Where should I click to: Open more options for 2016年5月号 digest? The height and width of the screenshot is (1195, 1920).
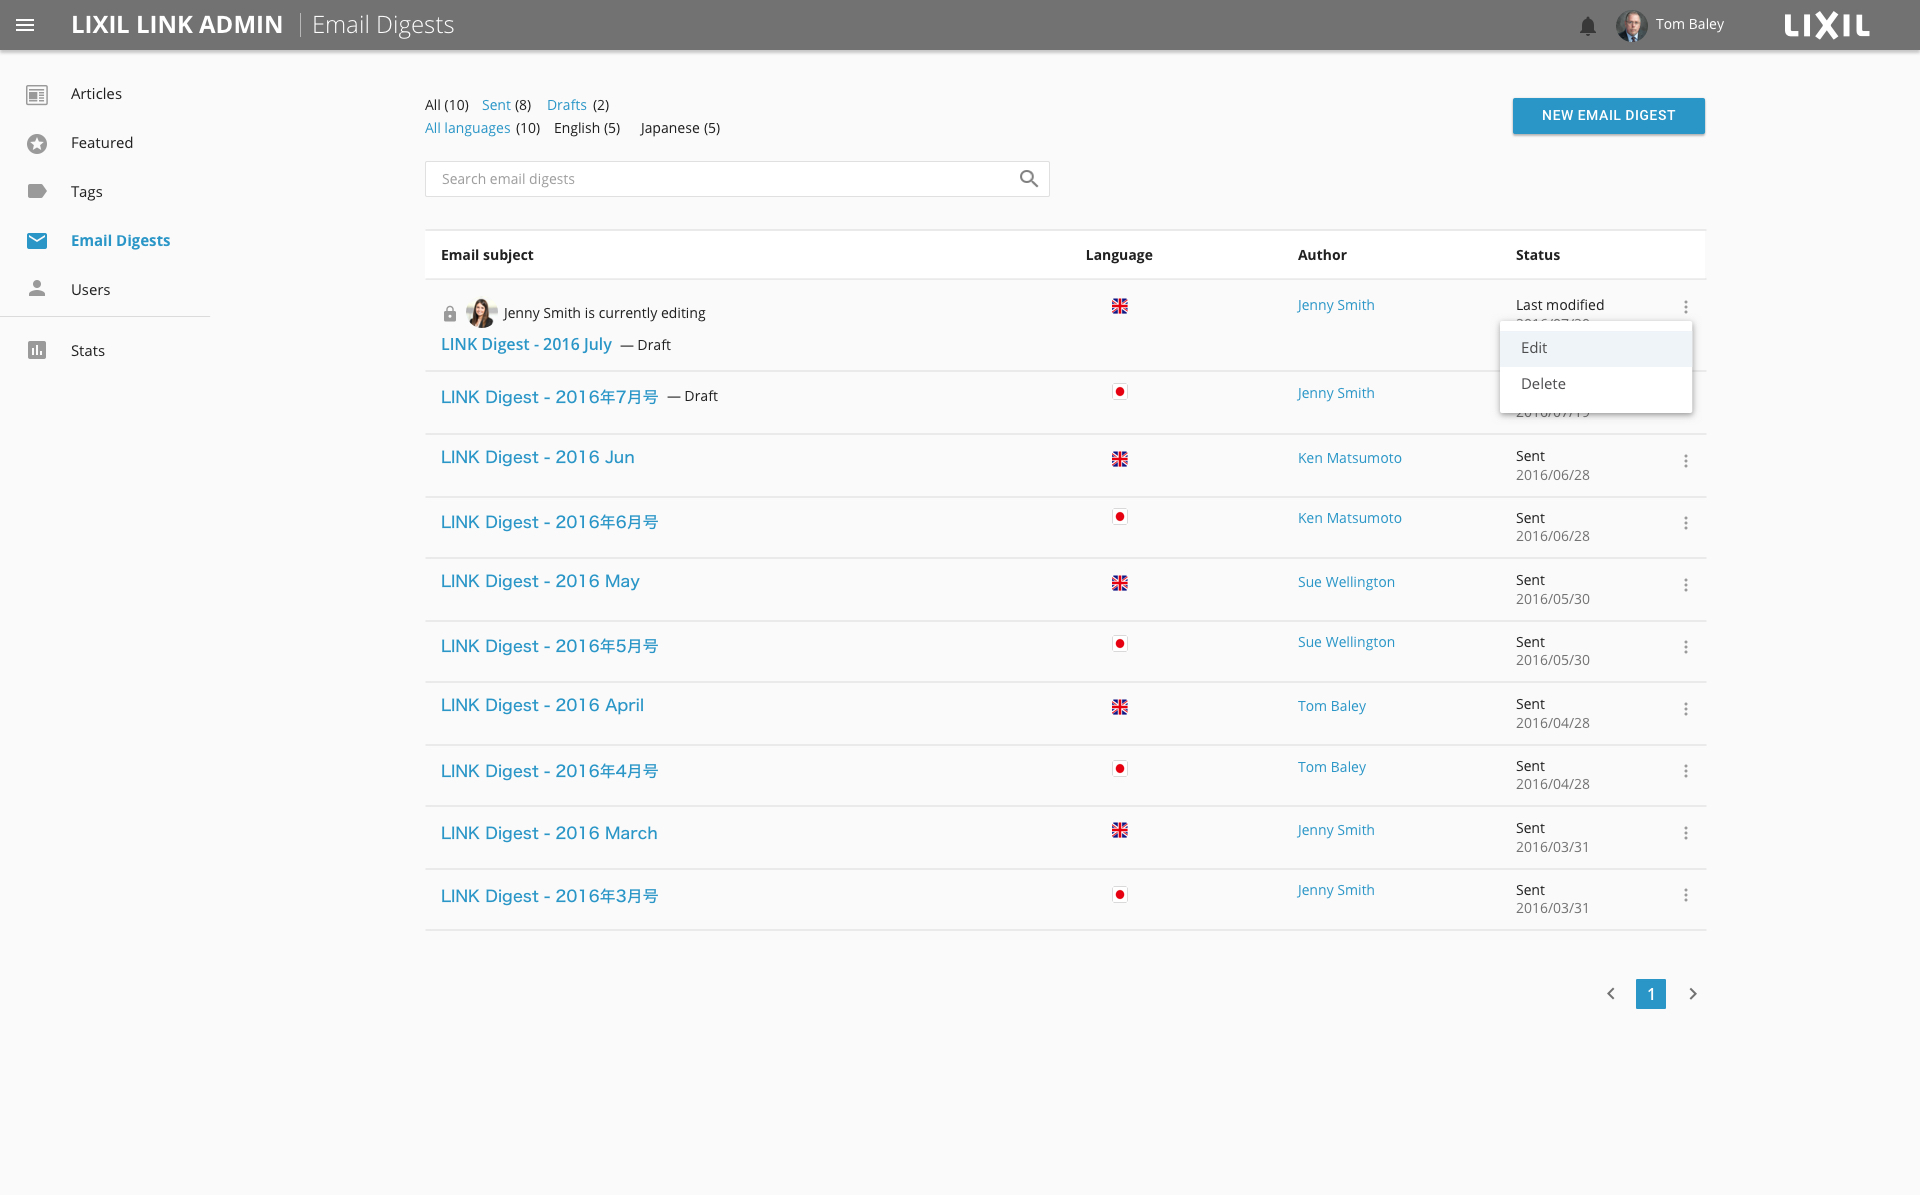1686,647
